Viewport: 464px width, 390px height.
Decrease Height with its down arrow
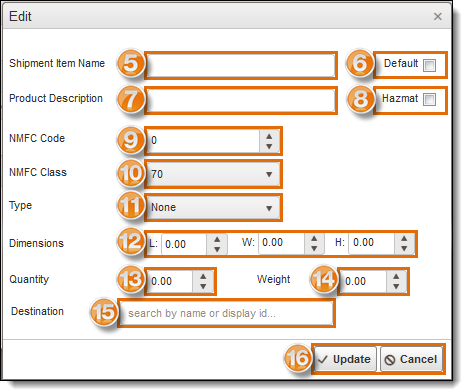pyautogui.click(x=404, y=248)
